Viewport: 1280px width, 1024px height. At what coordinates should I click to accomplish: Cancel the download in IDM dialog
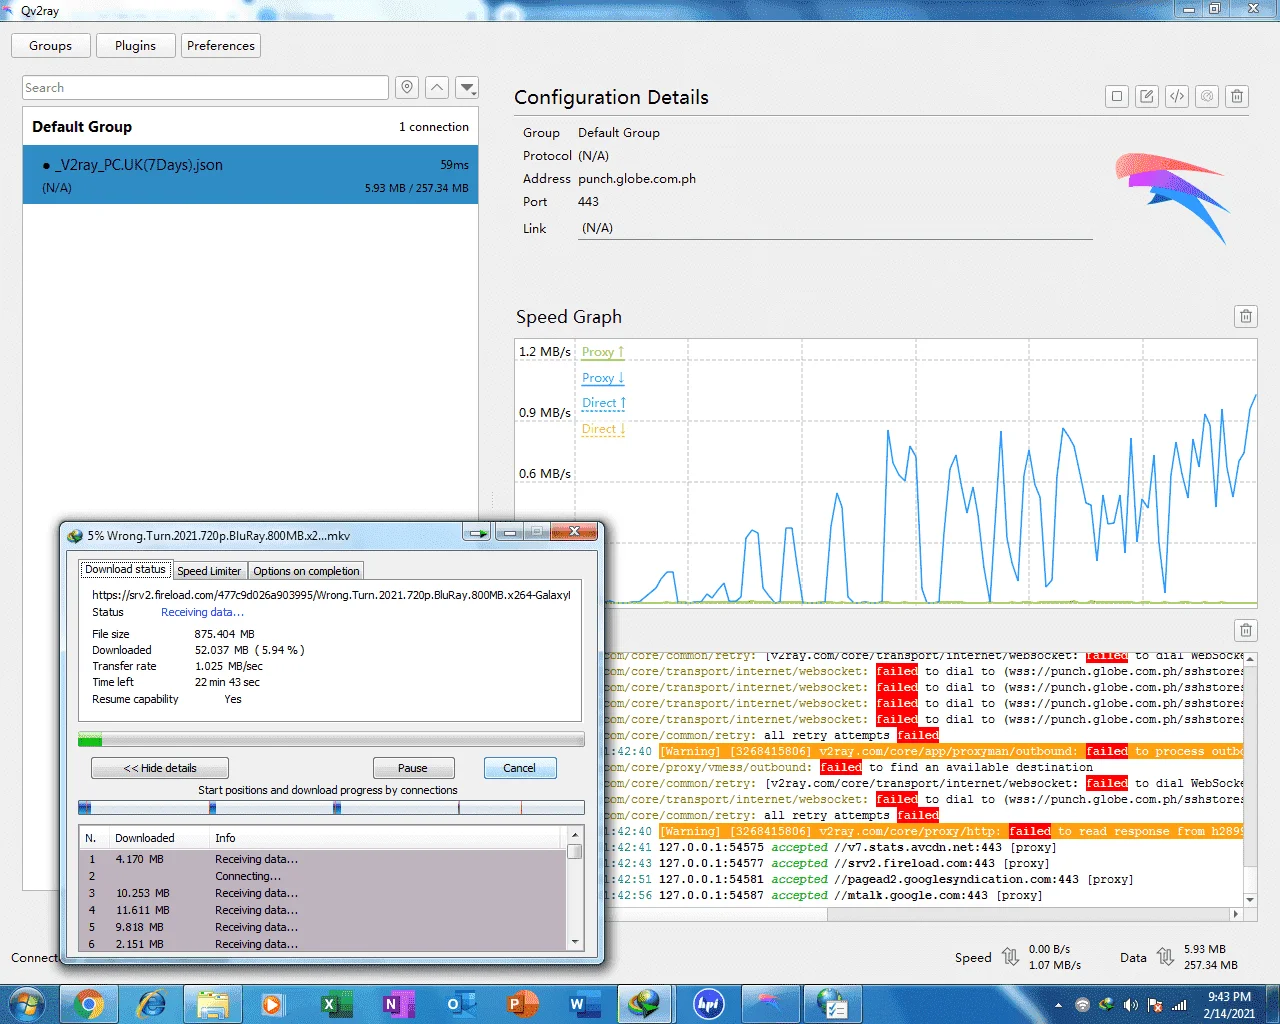(x=520, y=768)
